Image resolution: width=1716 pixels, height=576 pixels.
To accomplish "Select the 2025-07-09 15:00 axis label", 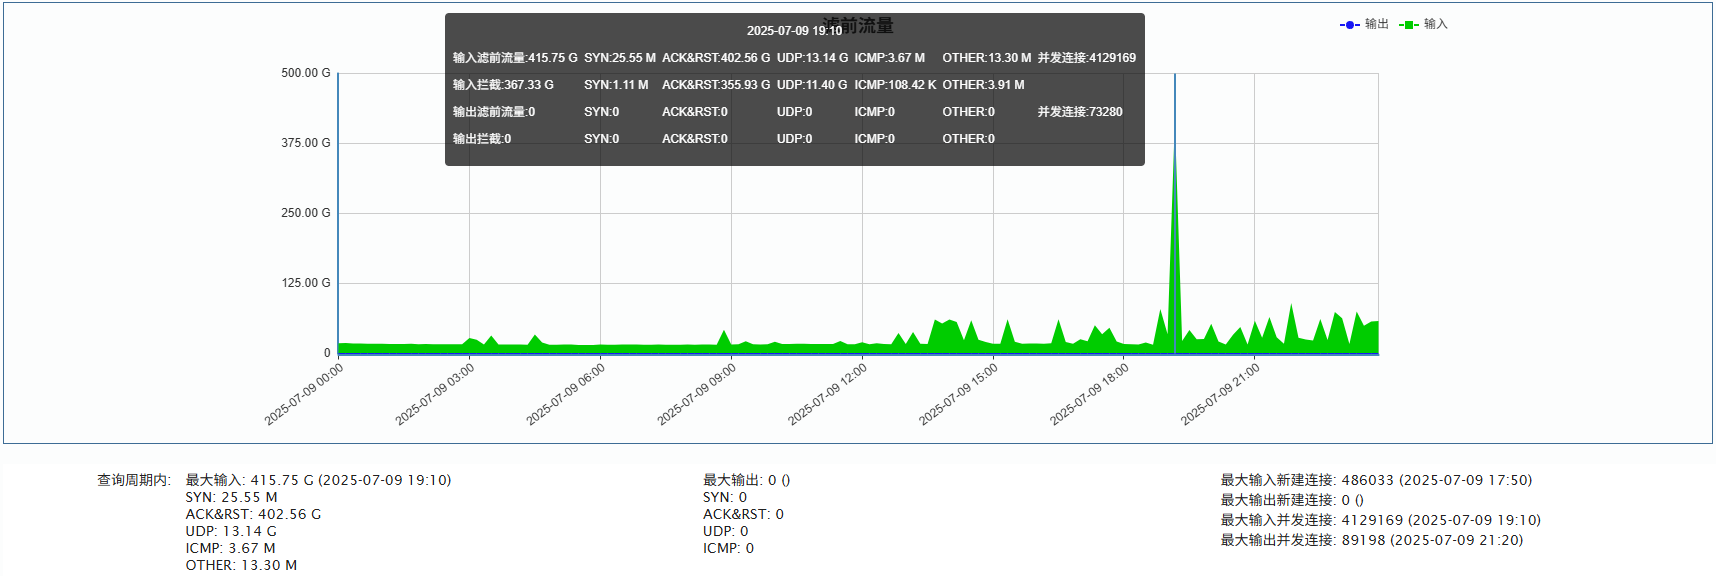I will point(959,394).
